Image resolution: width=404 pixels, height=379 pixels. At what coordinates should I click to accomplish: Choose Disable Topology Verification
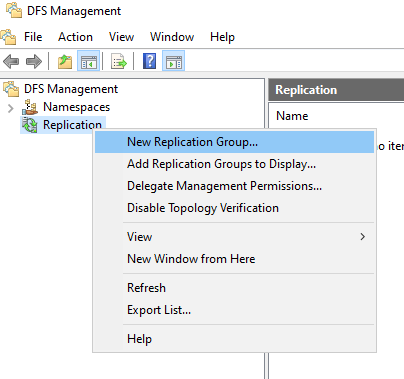coord(234,208)
